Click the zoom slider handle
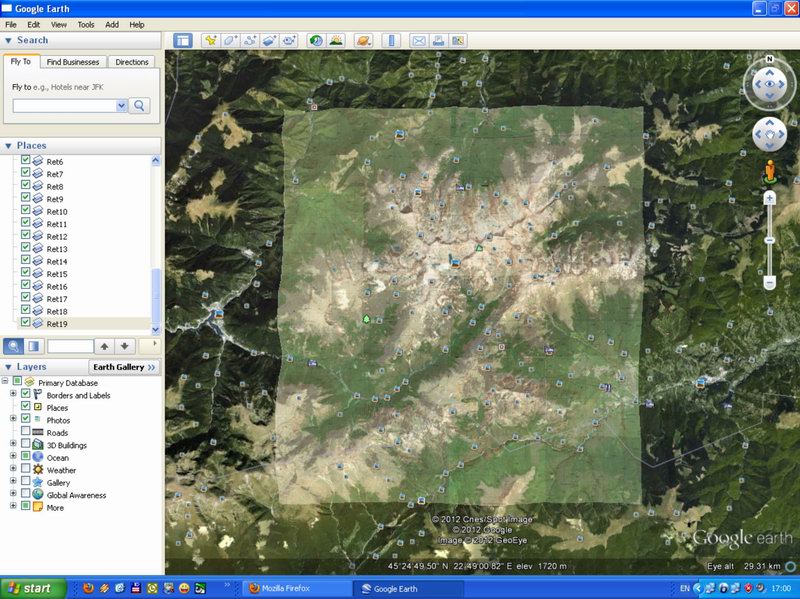 (769, 240)
